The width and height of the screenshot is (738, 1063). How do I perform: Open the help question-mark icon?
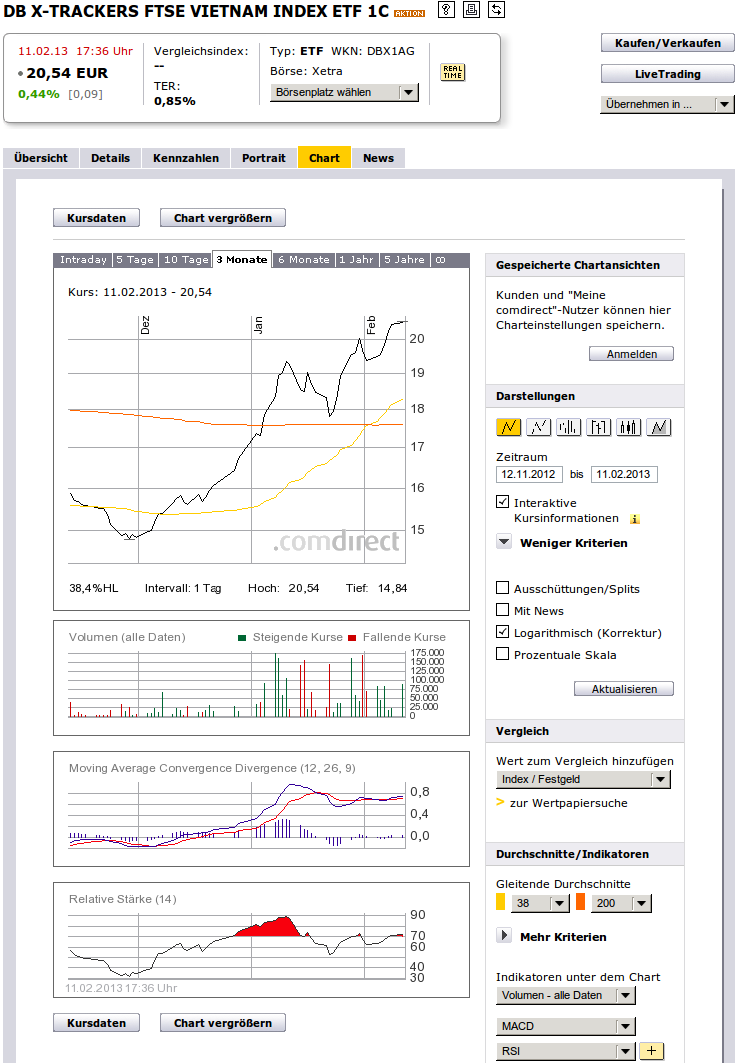pyautogui.click(x=446, y=9)
